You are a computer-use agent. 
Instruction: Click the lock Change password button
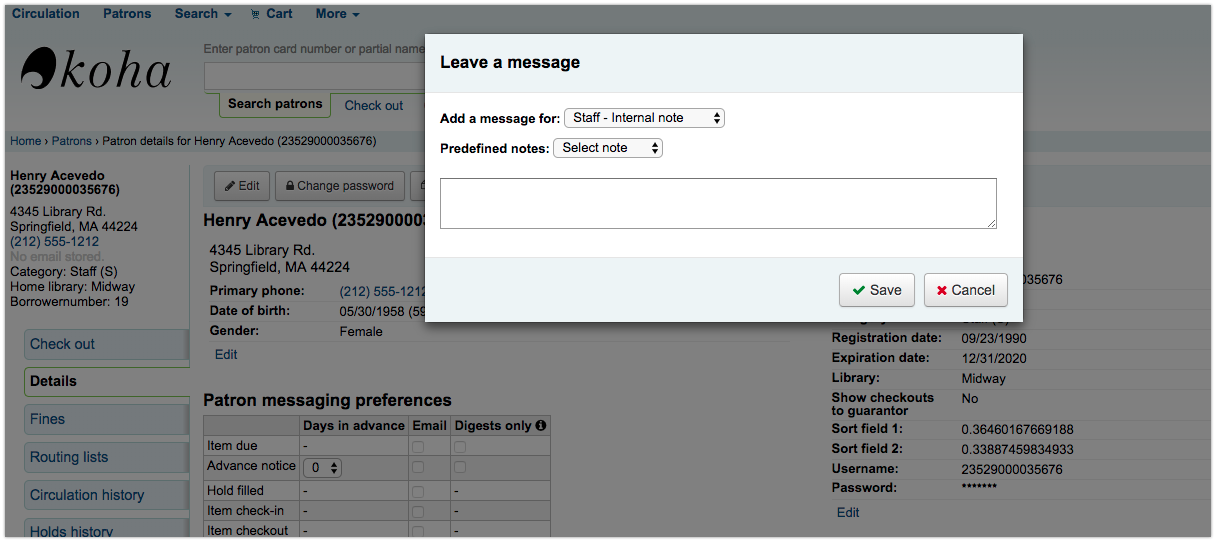pyautogui.click(x=339, y=186)
